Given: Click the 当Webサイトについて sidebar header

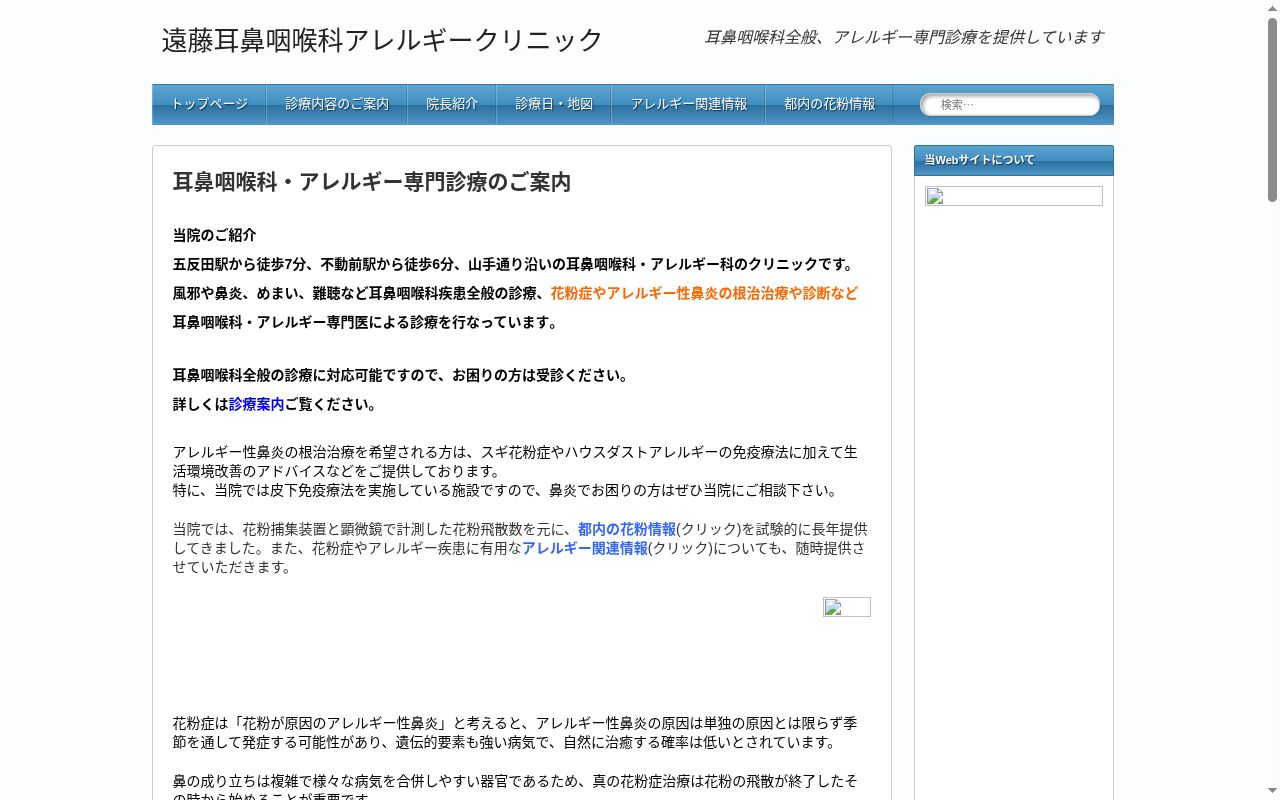Looking at the screenshot, I should 1014,160.
